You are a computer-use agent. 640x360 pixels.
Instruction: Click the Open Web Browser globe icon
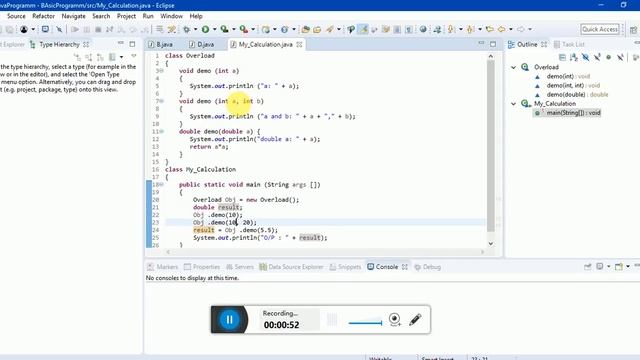(x=423, y=29)
